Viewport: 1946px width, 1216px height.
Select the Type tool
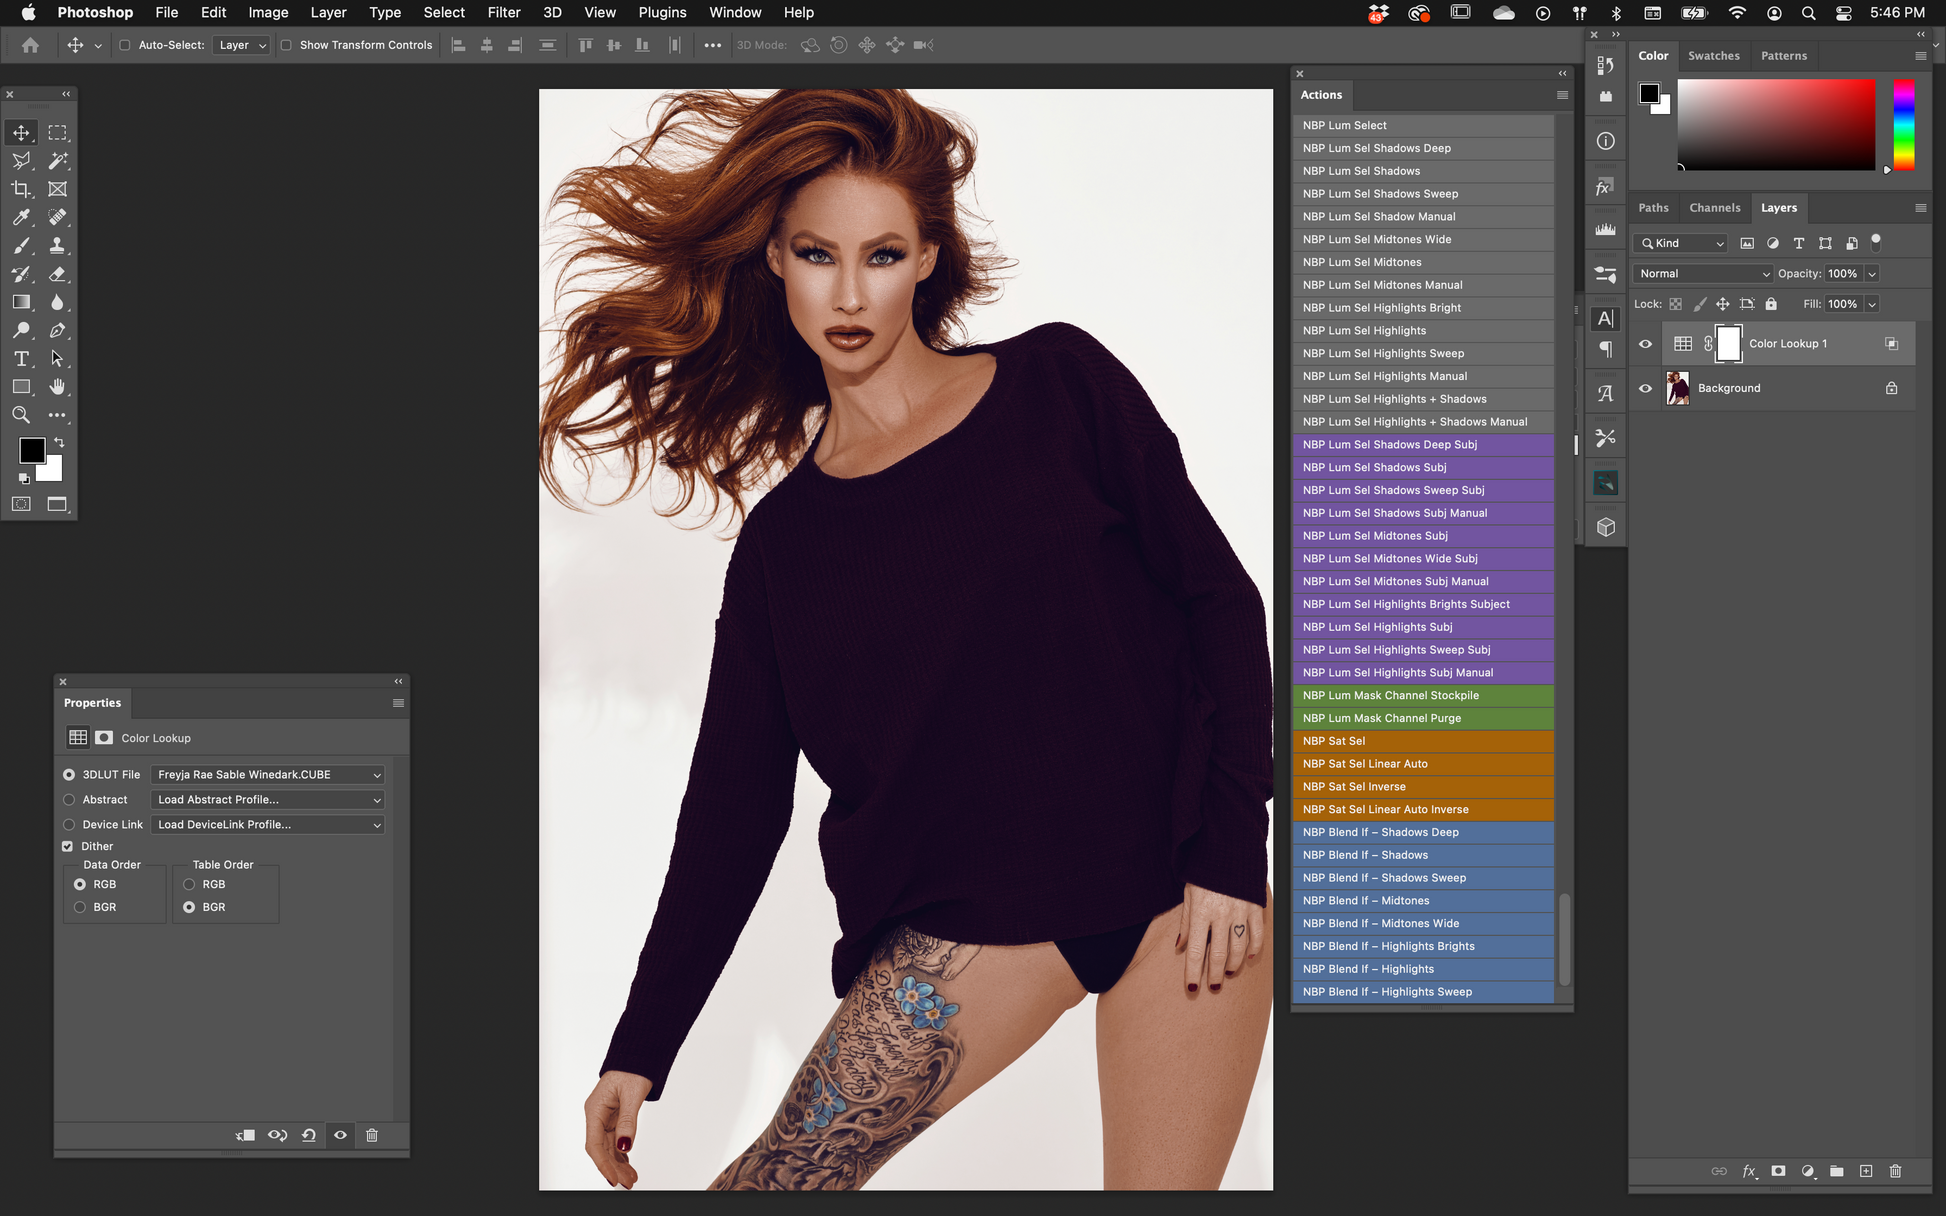point(21,358)
